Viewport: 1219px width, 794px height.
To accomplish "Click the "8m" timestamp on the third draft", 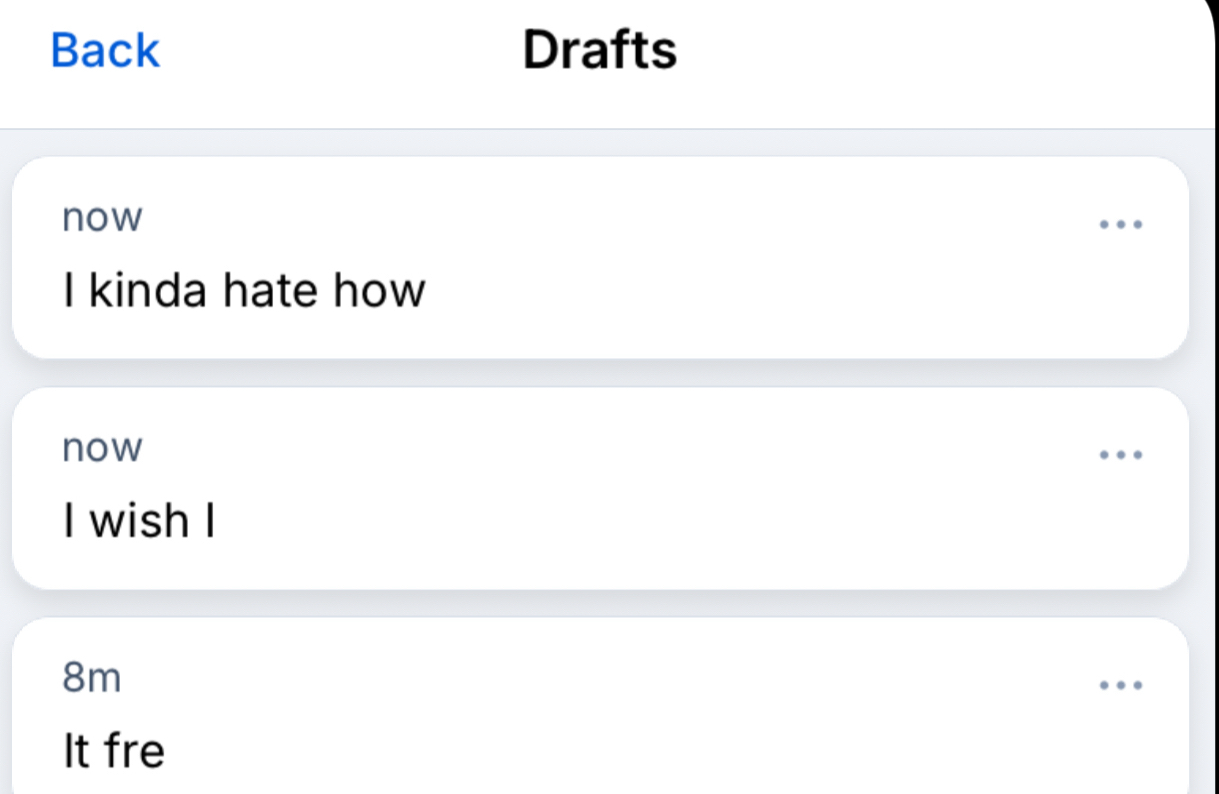I will coord(91,678).
